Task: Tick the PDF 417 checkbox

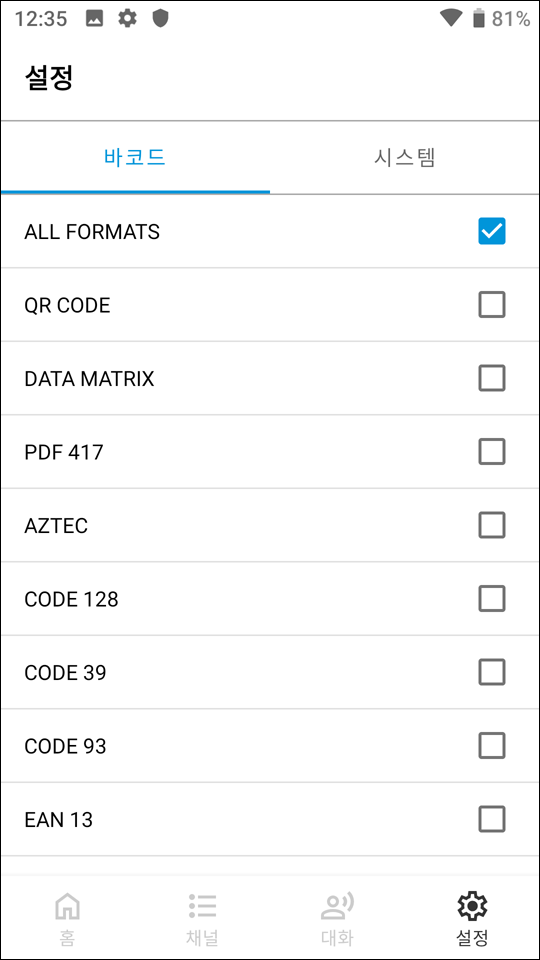Action: (492, 452)
